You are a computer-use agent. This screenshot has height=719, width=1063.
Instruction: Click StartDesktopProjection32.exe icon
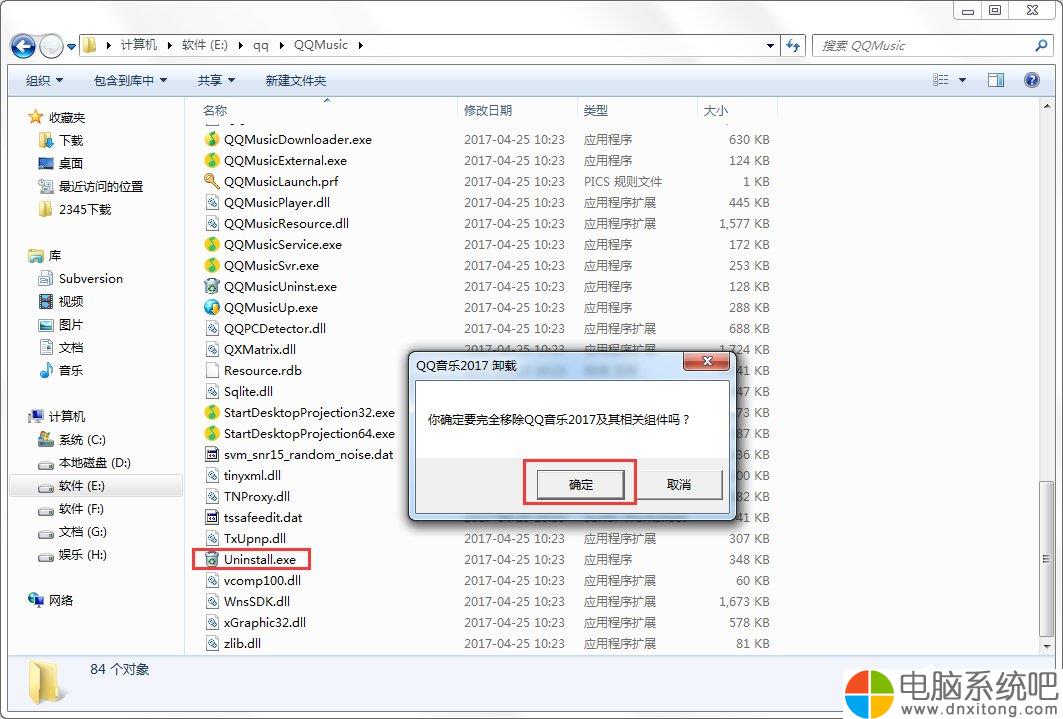point(212,412)
